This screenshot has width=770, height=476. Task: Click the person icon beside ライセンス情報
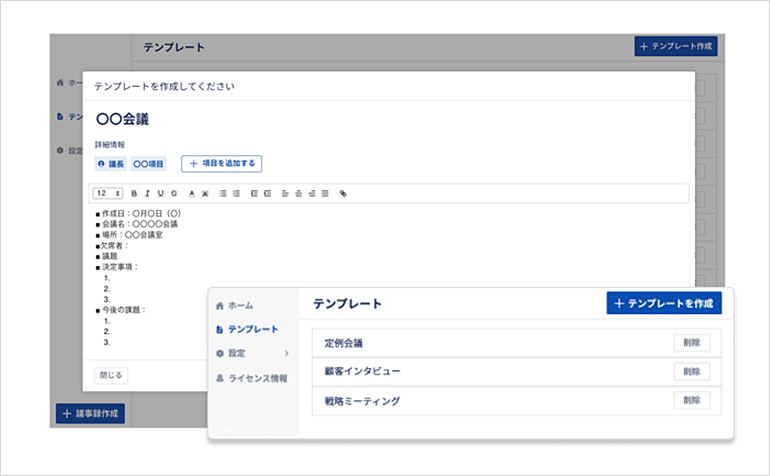tap(220, 378)
